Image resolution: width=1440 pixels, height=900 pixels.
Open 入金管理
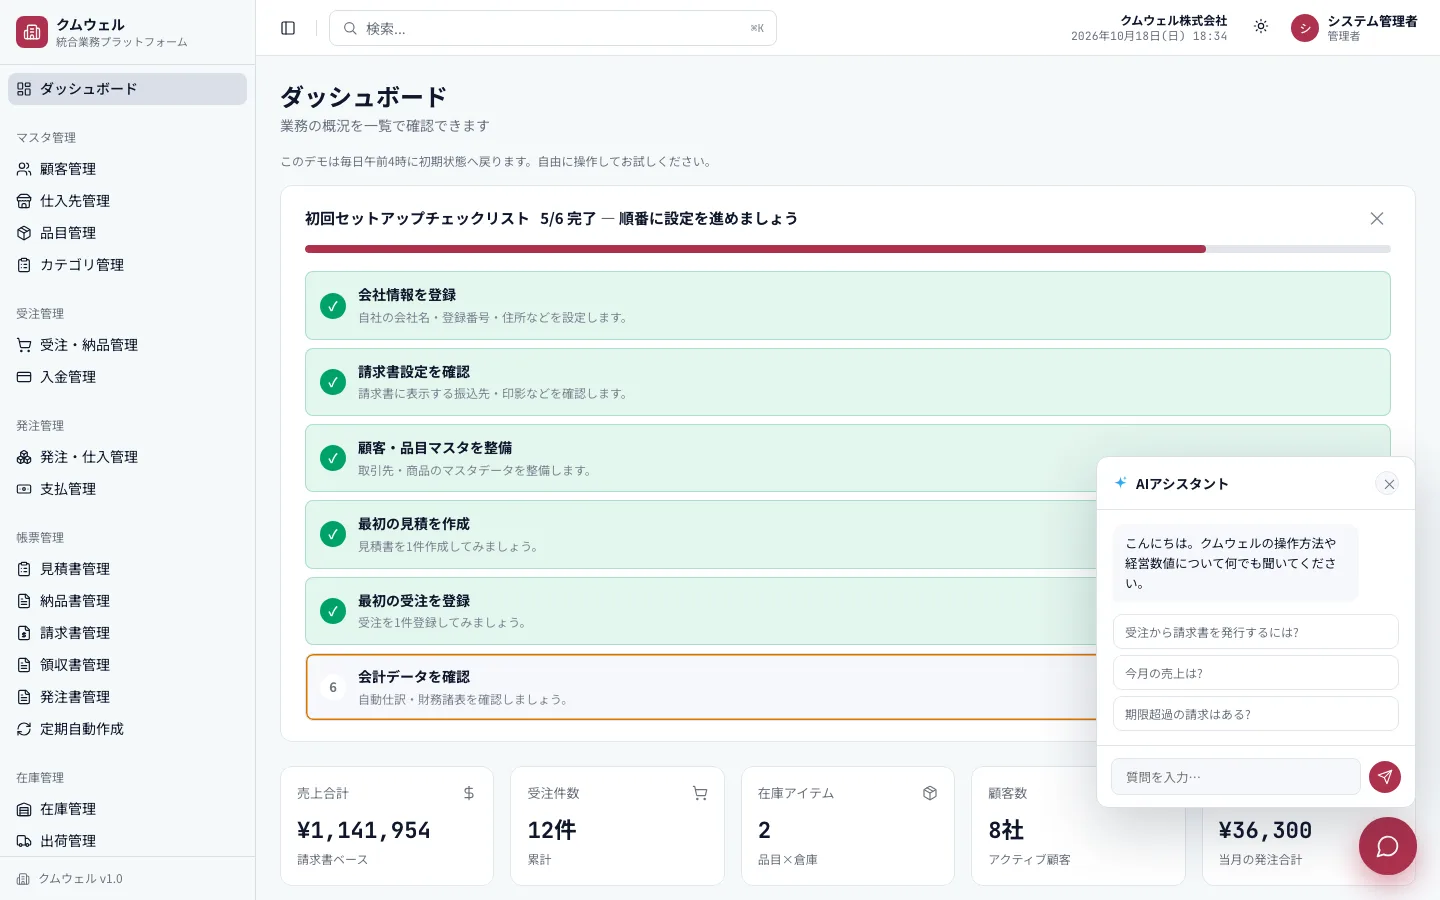[127, 377]
